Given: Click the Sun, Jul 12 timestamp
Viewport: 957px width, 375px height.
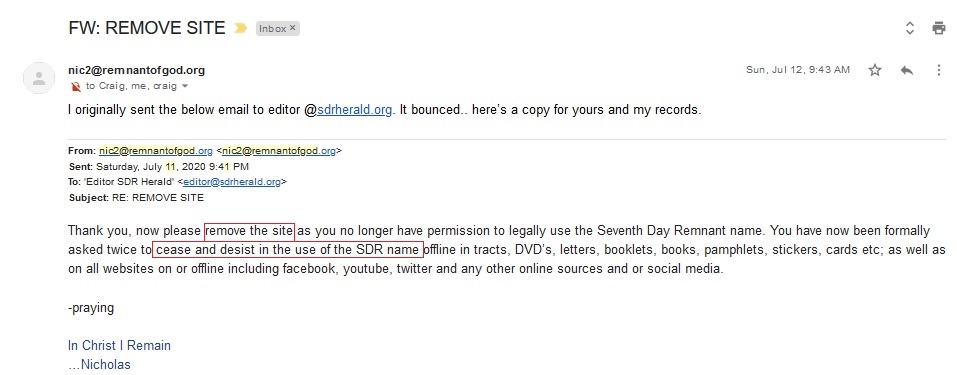Looking at the screenshot, I should click(798, 70).
